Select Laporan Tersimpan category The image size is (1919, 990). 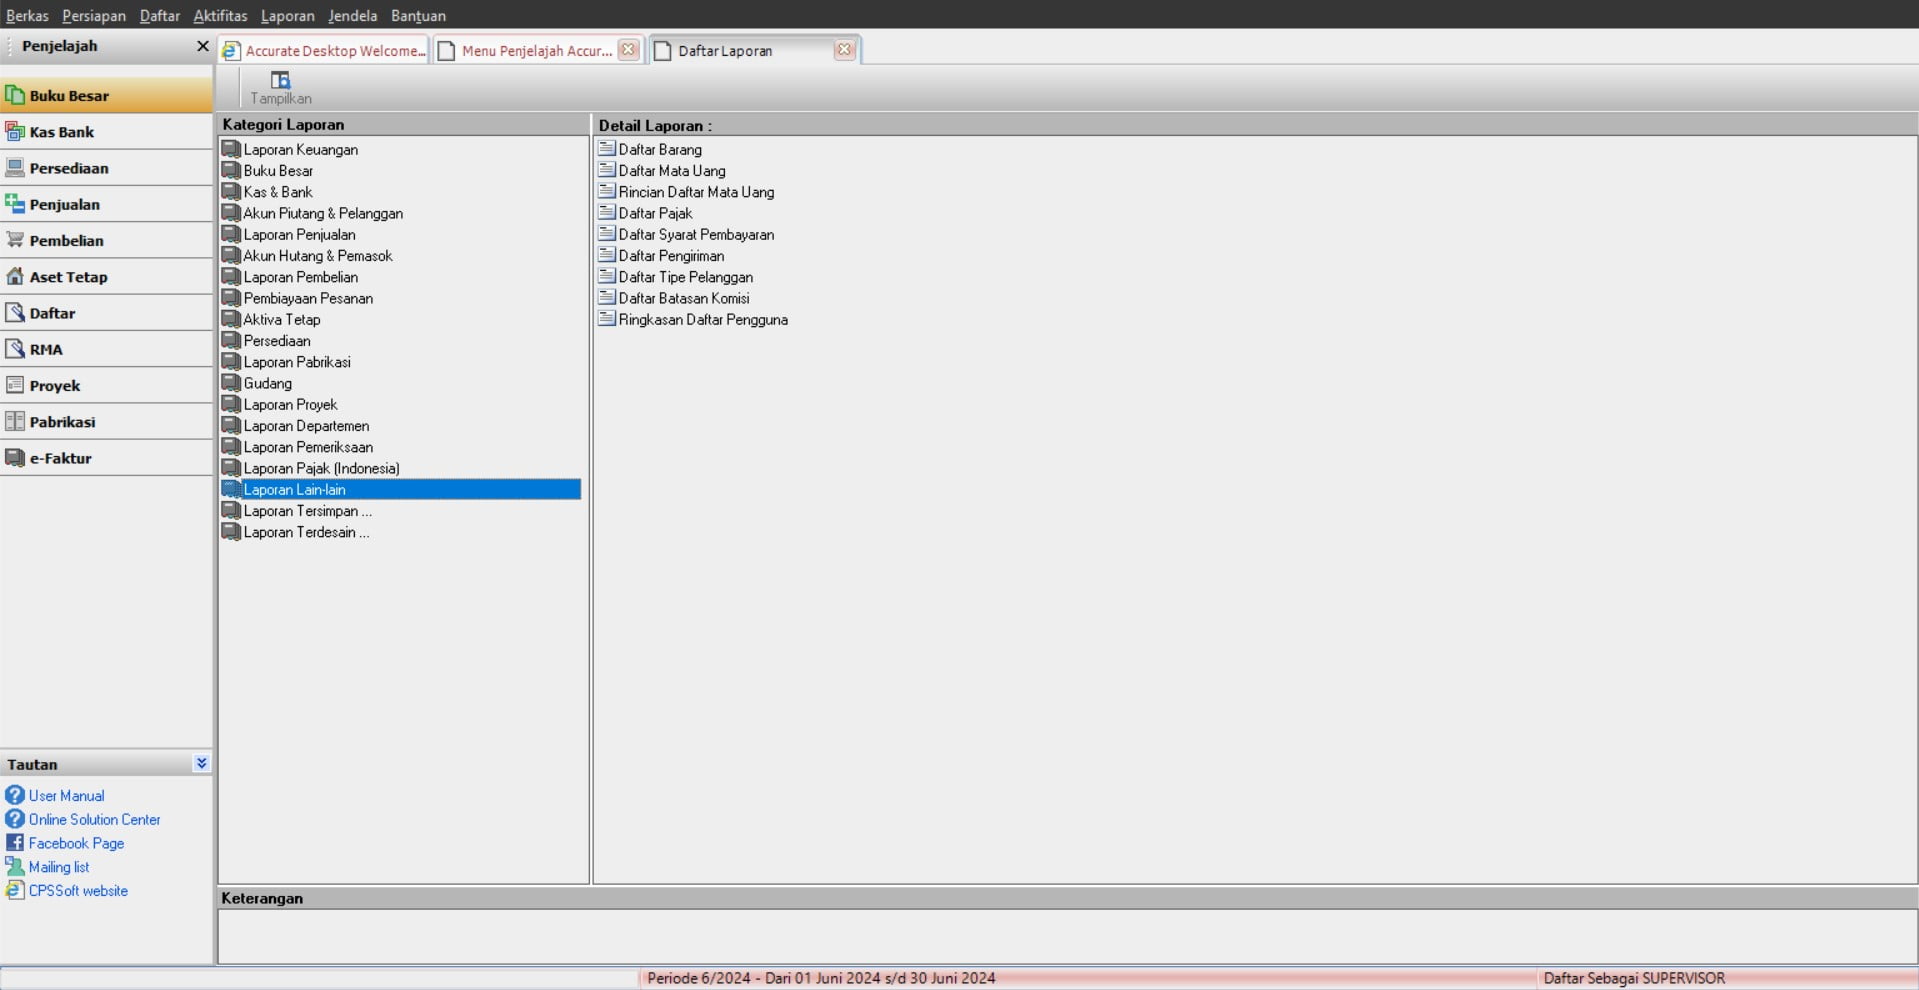307,511
